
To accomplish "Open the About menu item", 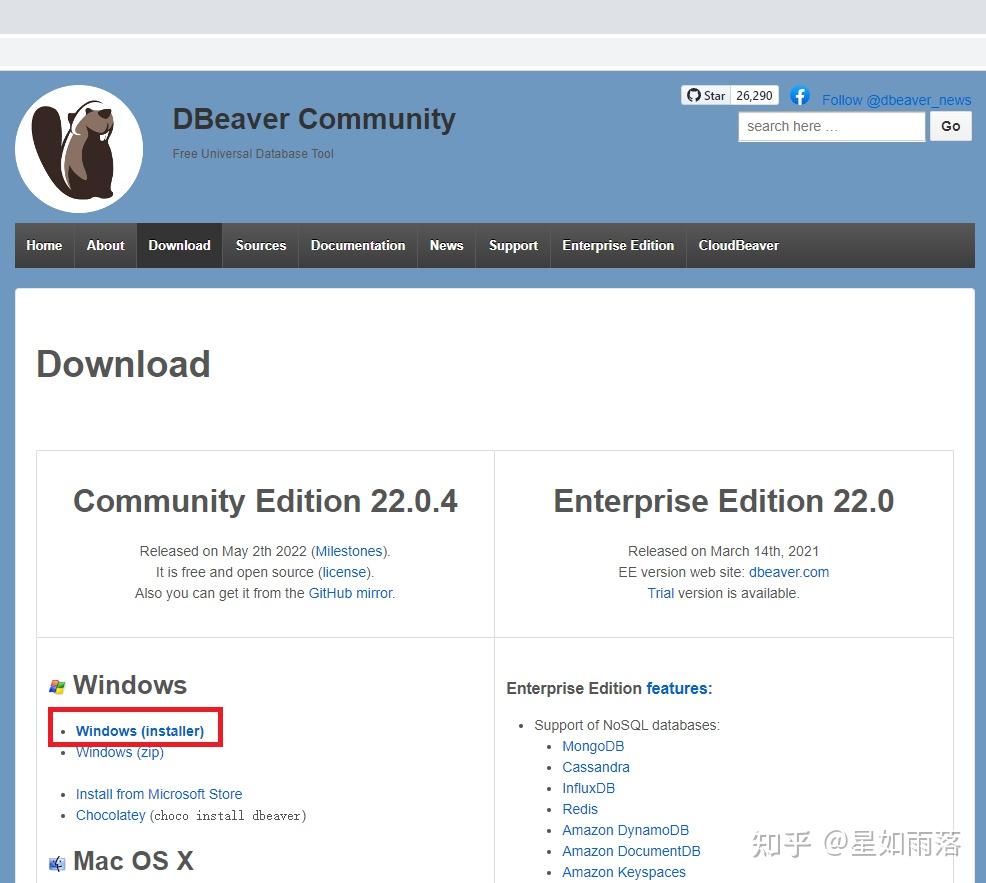I will (106, 245).
